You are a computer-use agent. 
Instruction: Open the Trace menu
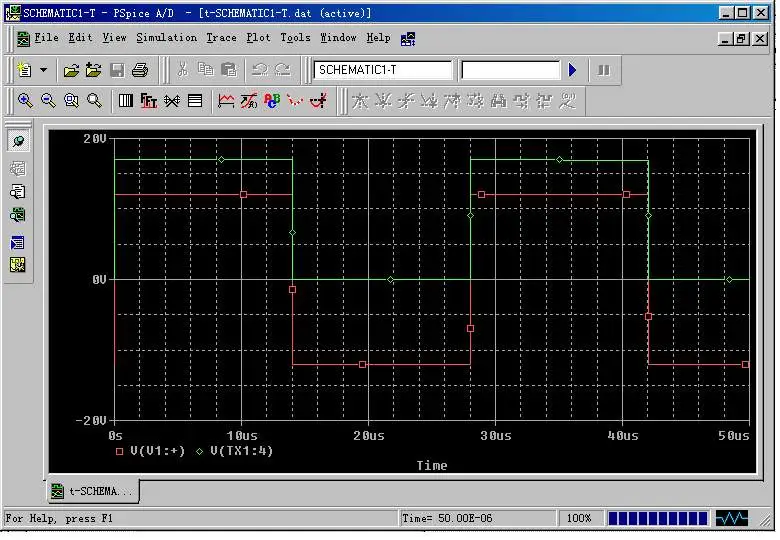pyautogui.click(x=221, y=38)
